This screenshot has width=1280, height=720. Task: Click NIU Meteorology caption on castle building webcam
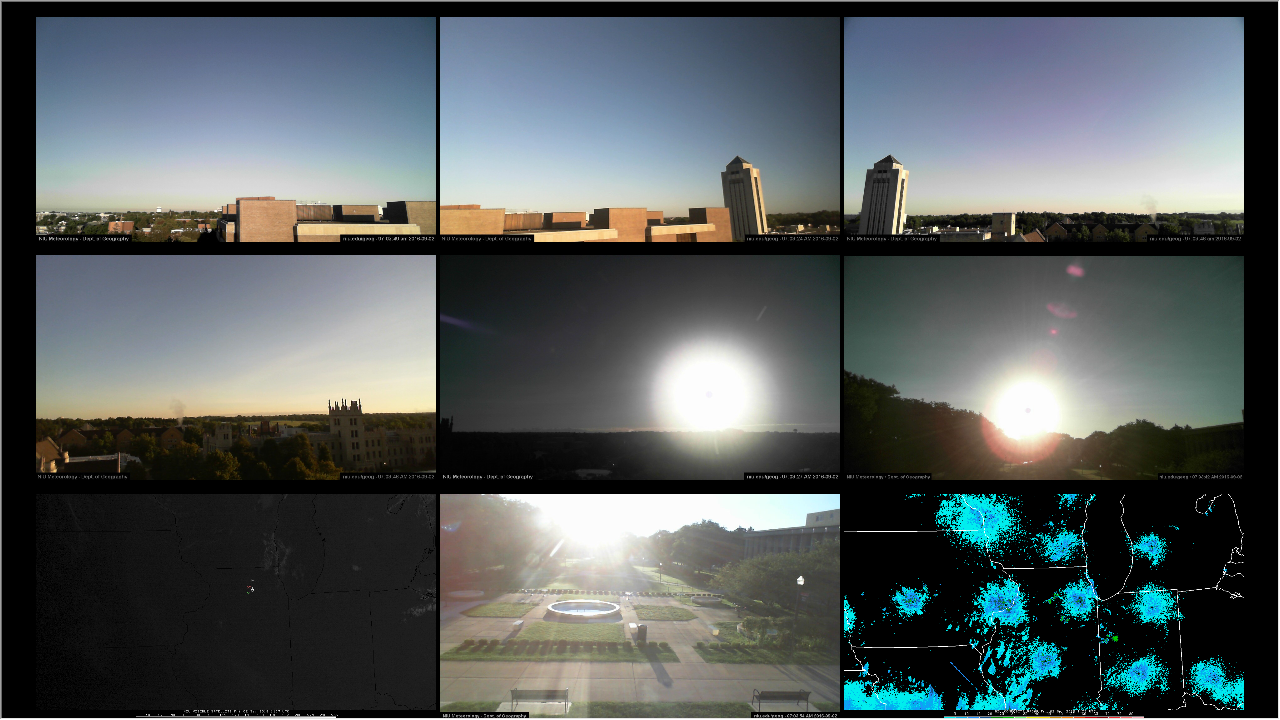[84, 476]
